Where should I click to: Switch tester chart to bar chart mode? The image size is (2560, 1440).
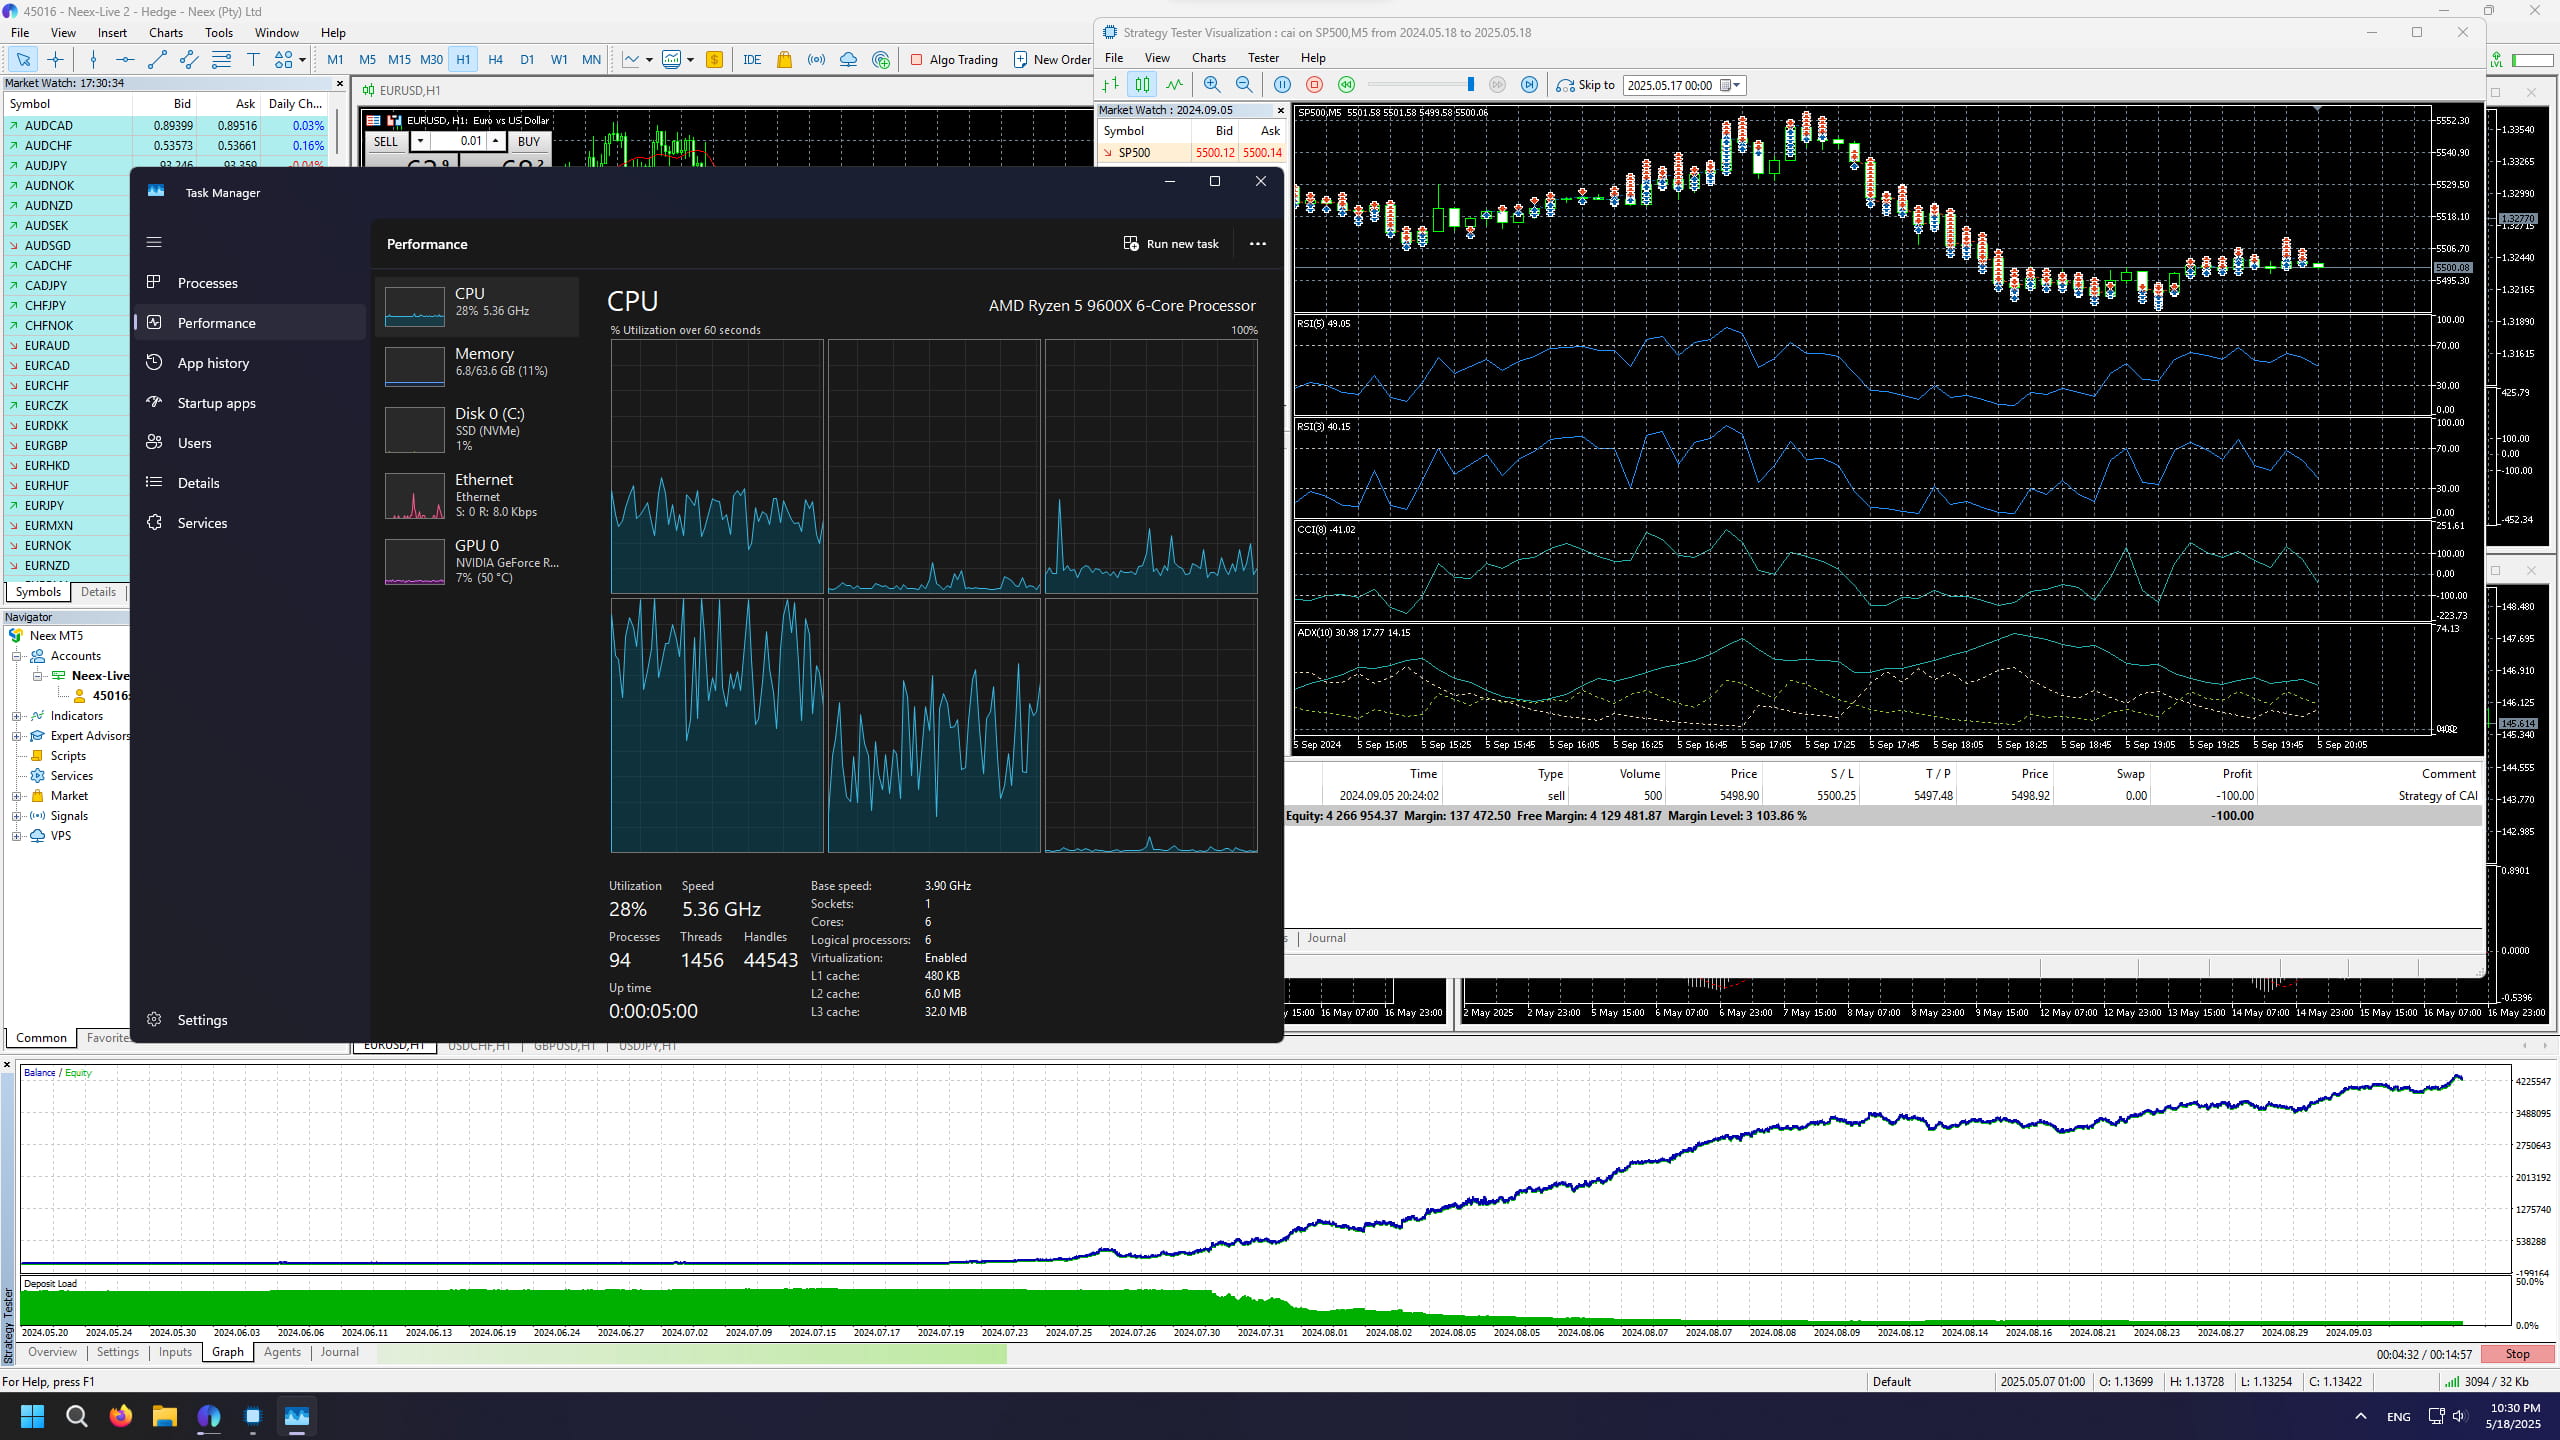click(x=1110, y=85)
